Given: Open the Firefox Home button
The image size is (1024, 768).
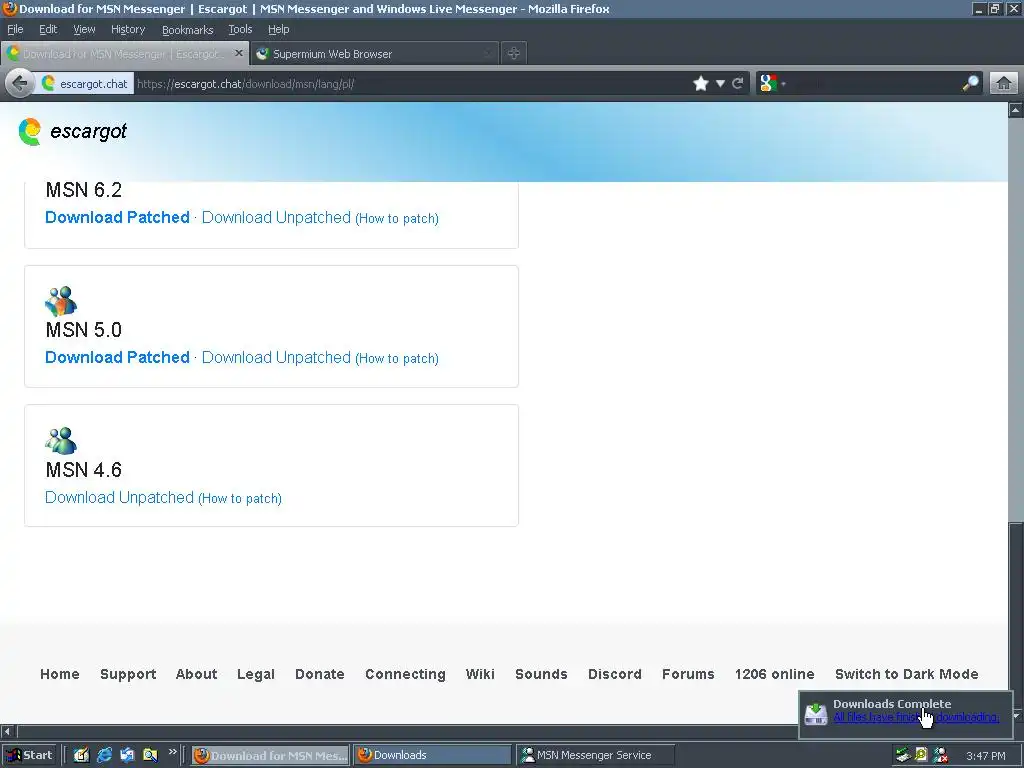Looking at the screenshot, I should [x=1004, y=83].
